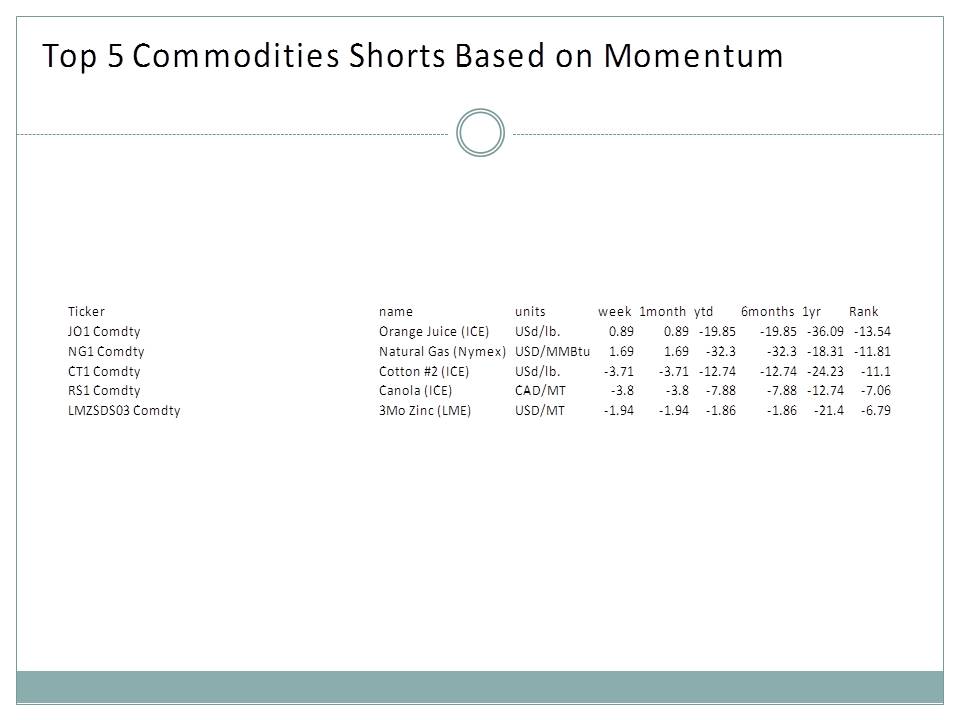Select the 6months column header

point(767,312)
